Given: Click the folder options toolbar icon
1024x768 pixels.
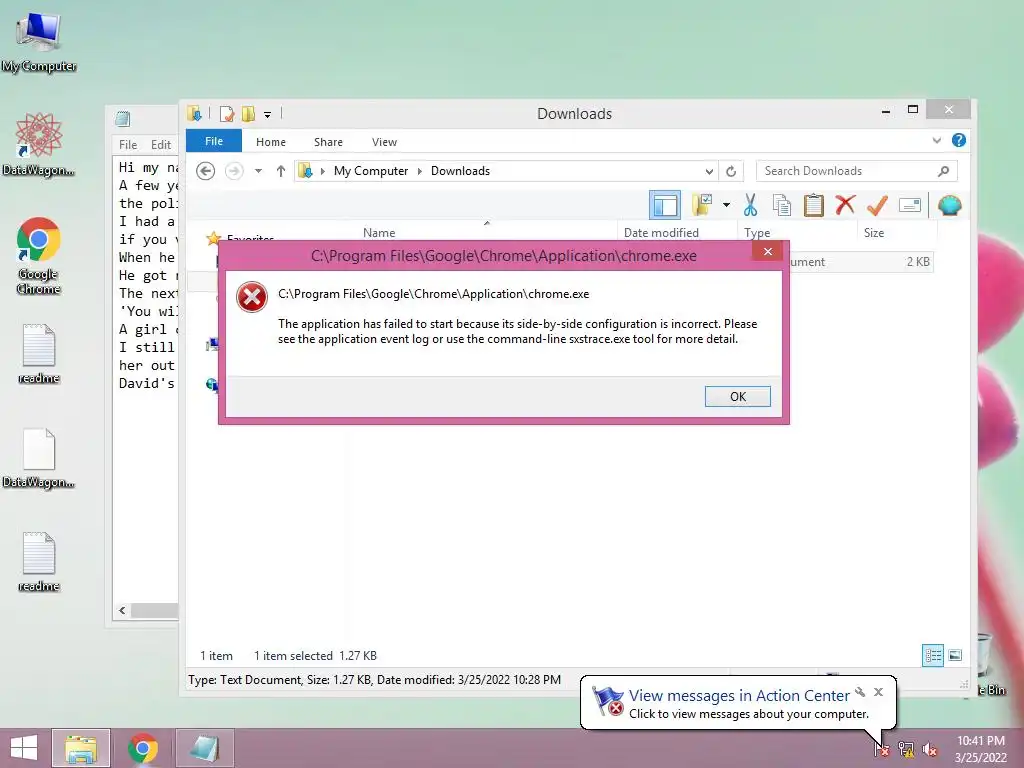Looking at the screenshot, I should pyautogui.click(x=702, y=205).
